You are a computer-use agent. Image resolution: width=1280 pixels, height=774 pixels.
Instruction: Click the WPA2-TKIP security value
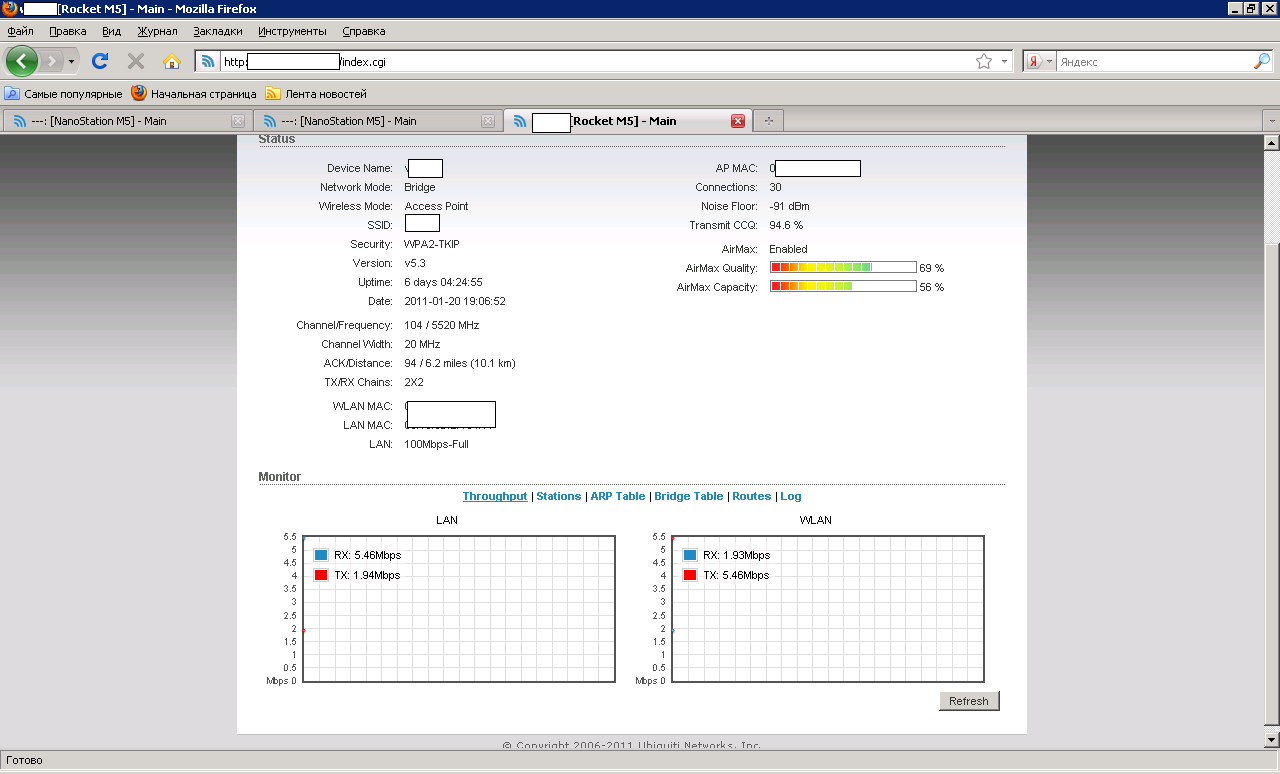[x=432, y=244]
